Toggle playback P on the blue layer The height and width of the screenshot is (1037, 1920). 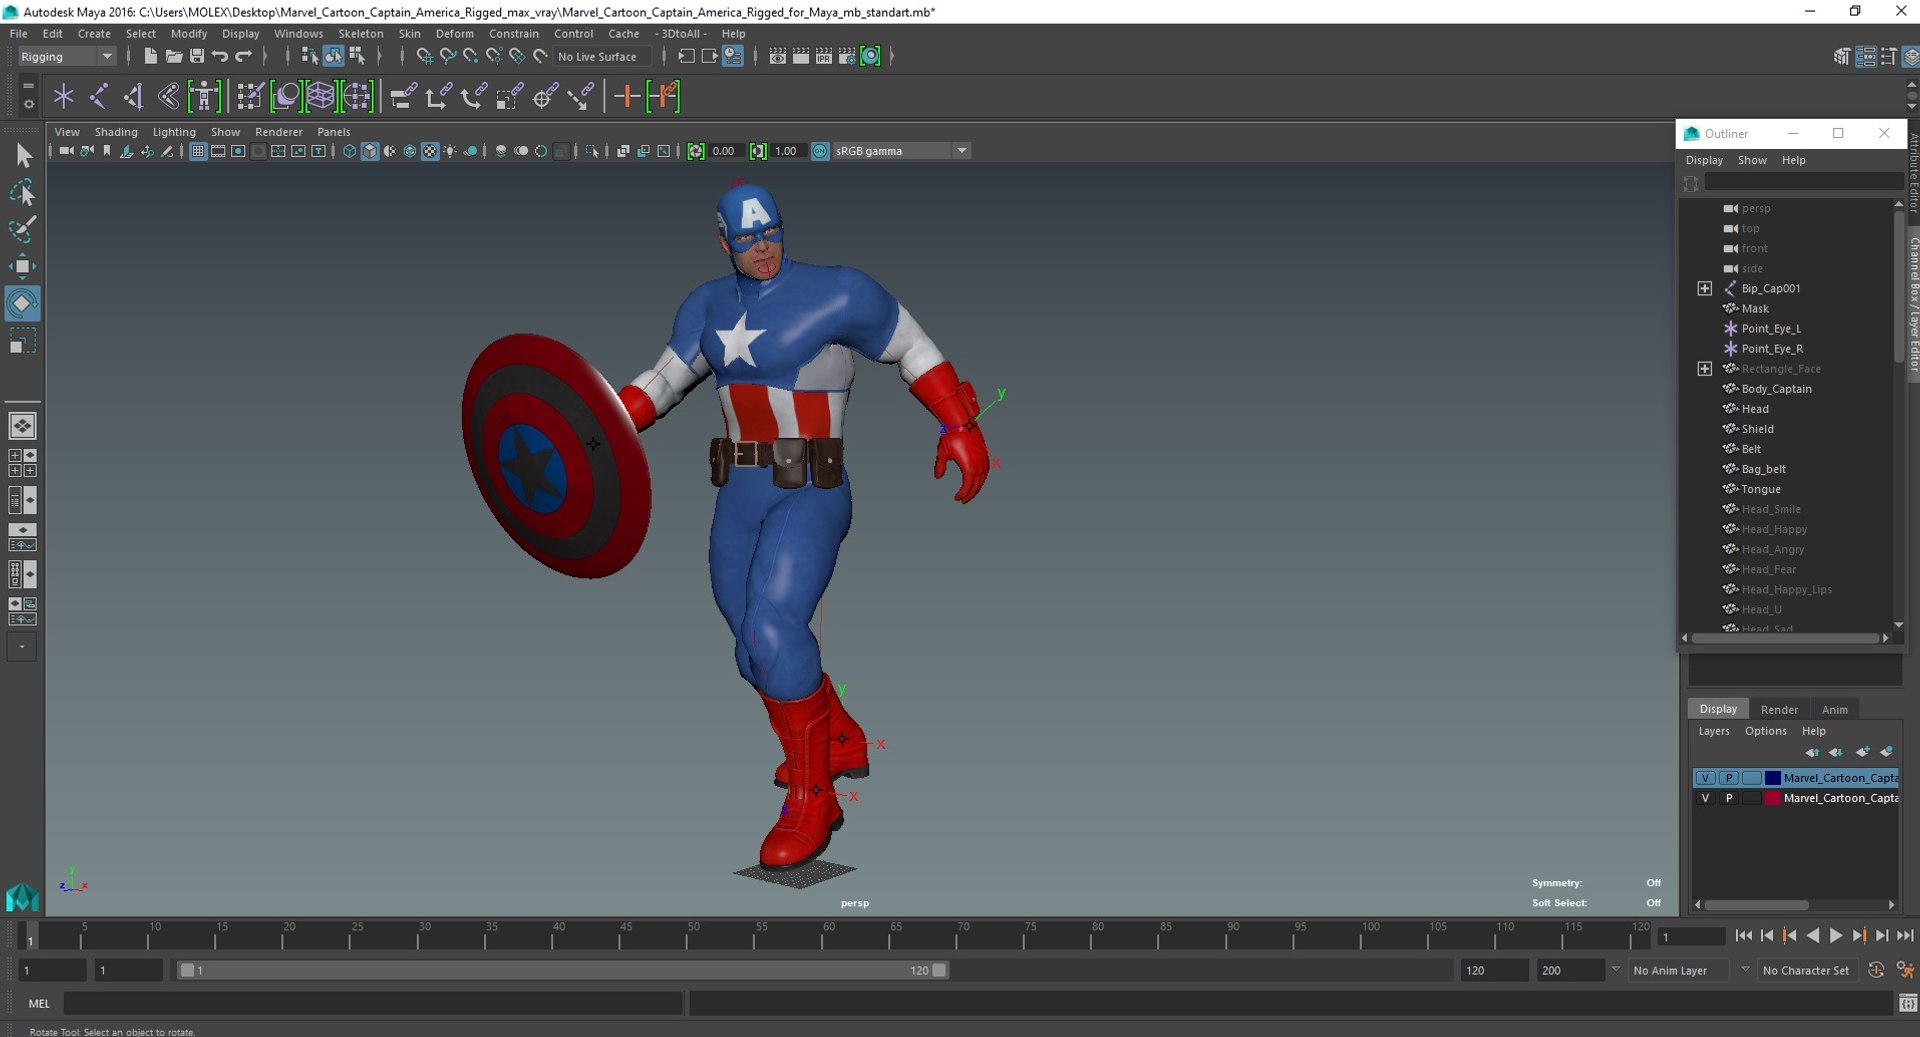tap(1728, 778)
